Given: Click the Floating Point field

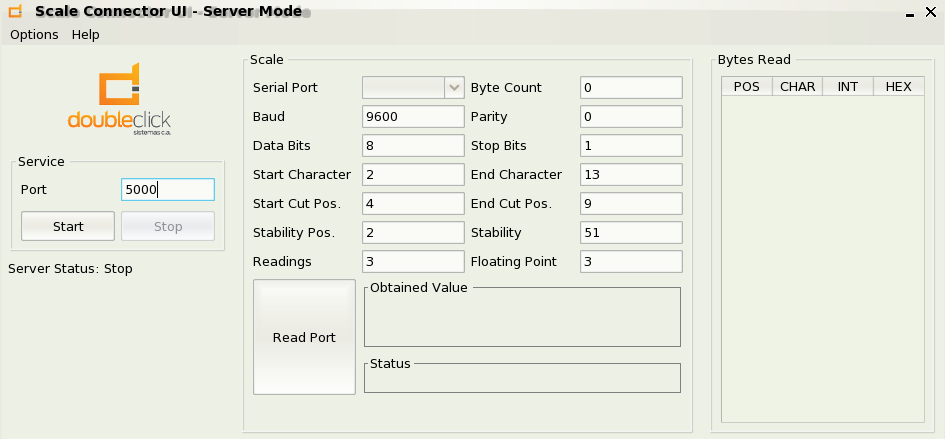Looking at the screenshot, I should point(630,262).
